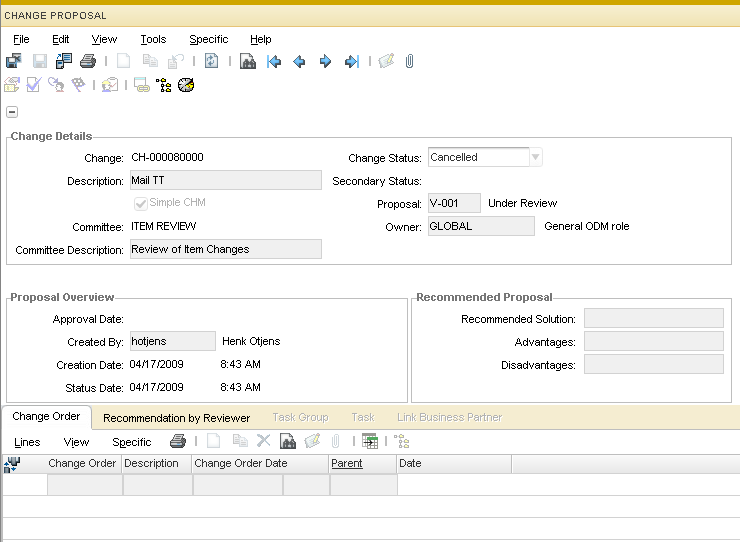Open the Lines menu in Change Order grid

coord(27,442)
